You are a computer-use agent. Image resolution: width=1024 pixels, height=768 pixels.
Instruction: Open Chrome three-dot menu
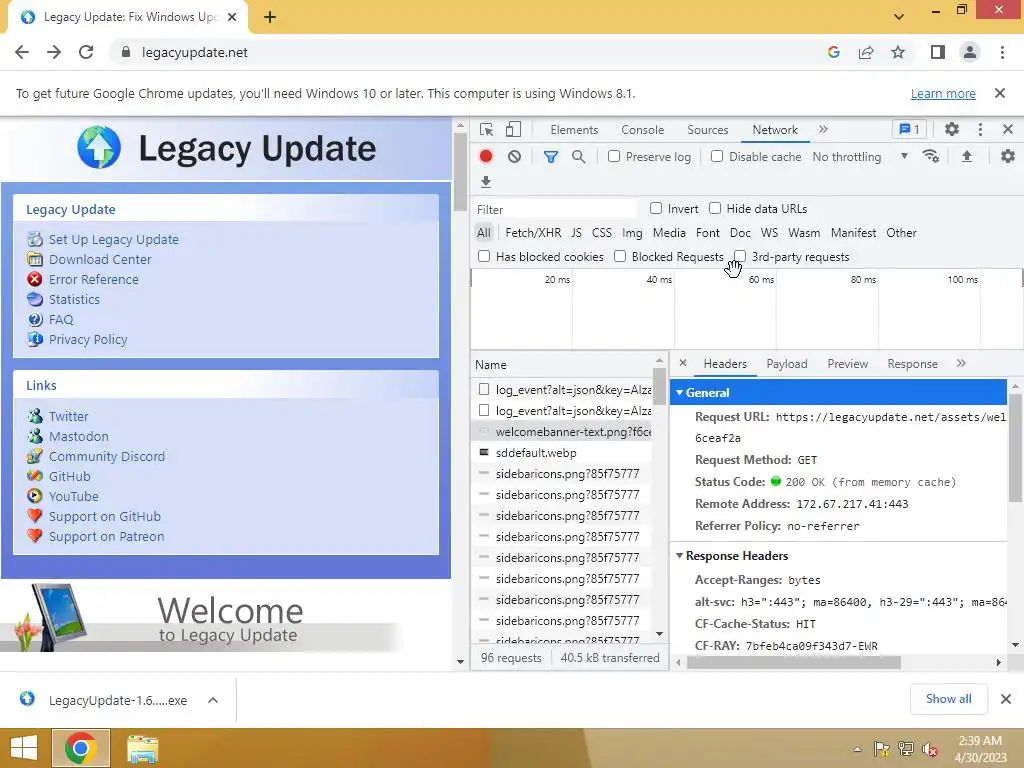(x=1002, y=52)
